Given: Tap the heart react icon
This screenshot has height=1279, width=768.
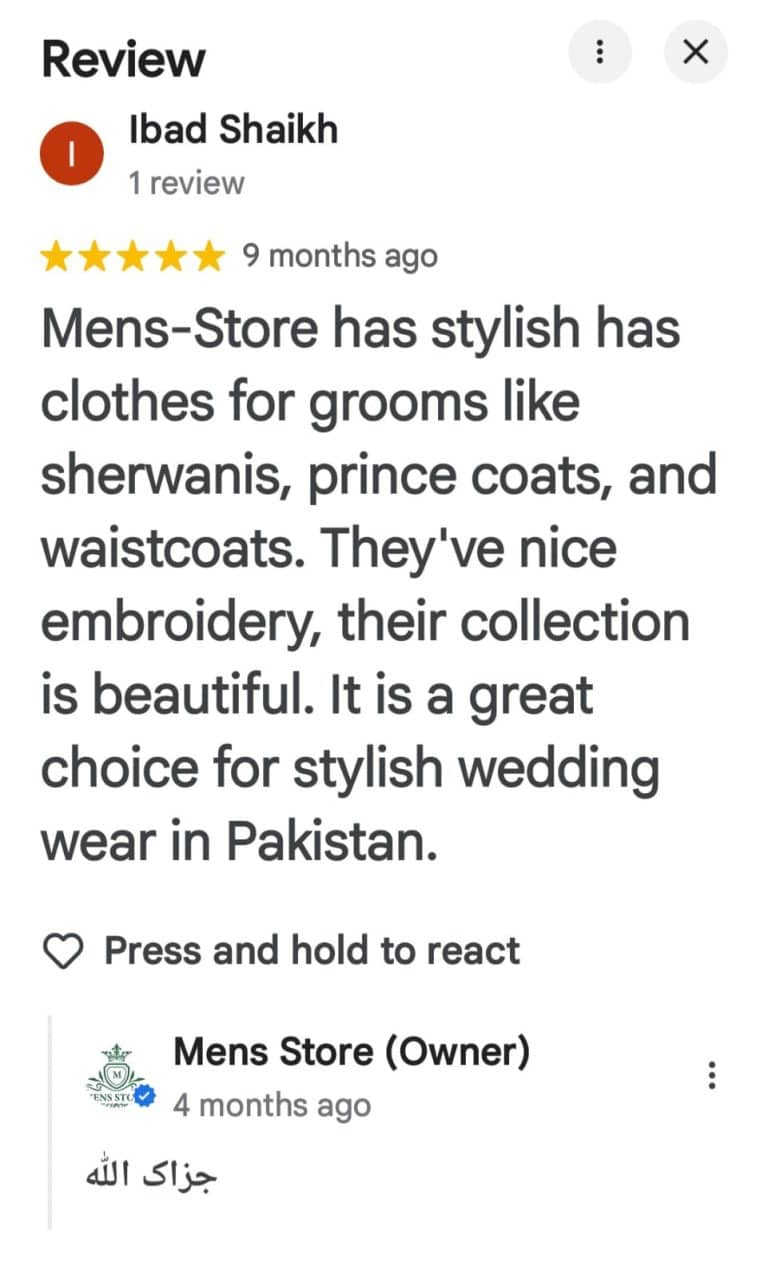Looking at the screenshot, I should pos(65,951).
